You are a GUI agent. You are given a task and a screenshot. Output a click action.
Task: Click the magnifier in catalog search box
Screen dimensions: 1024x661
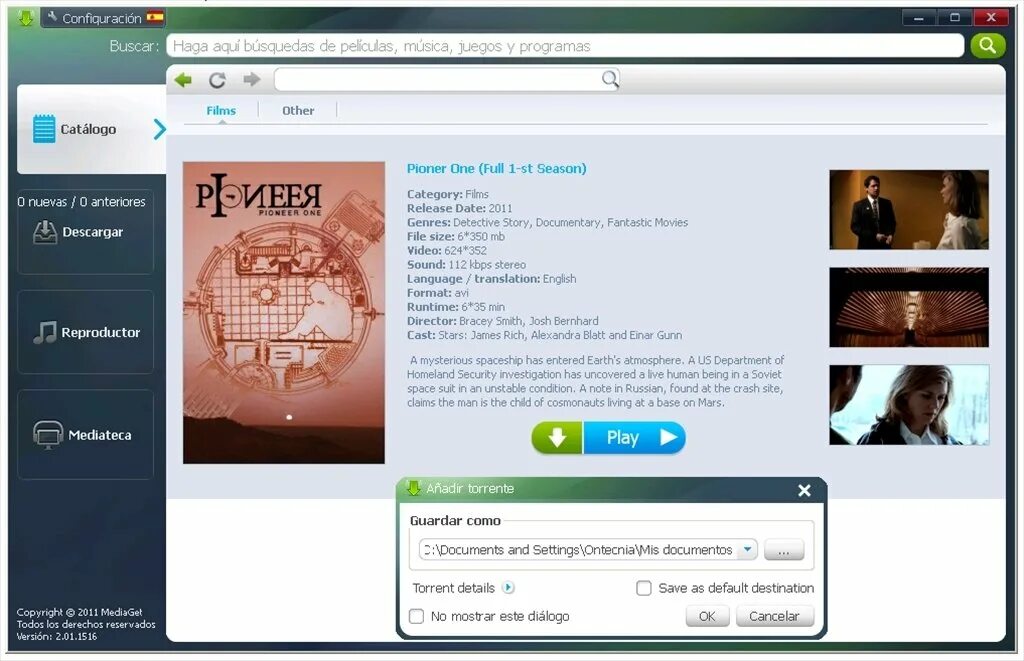coord(610,80)
